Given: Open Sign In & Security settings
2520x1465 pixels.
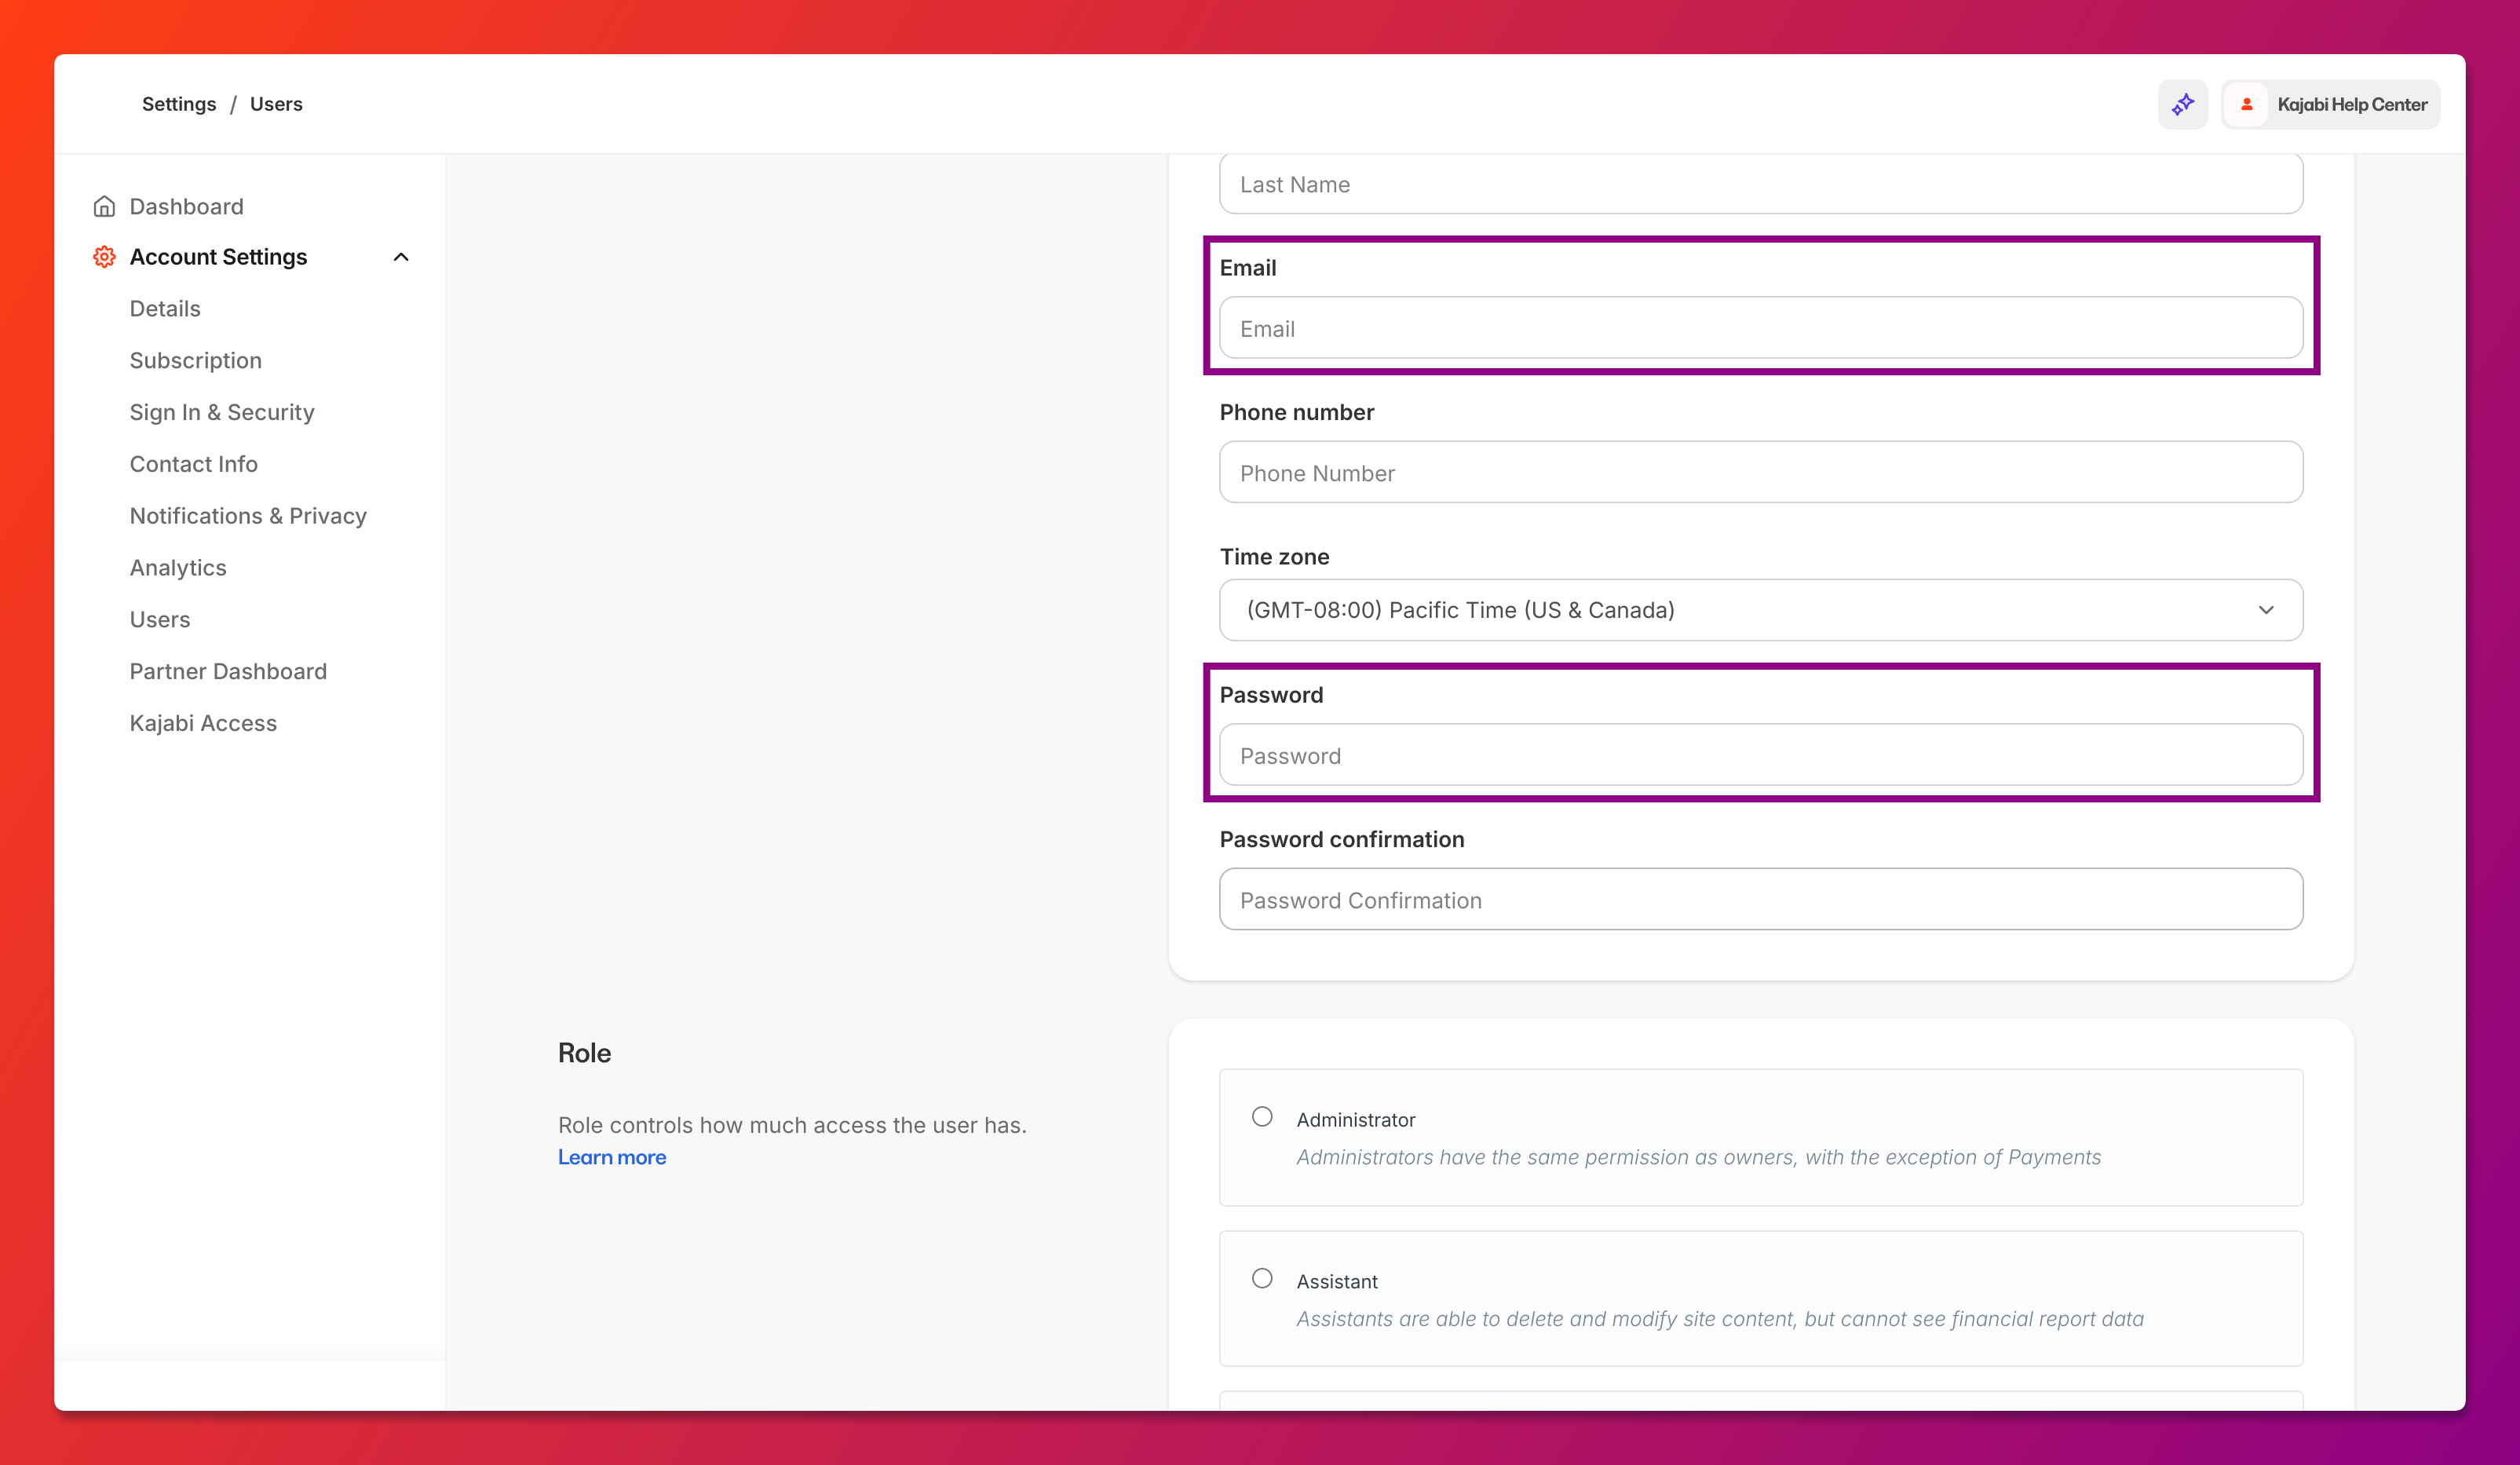Looking at the screenshot, I should [222, 412].
